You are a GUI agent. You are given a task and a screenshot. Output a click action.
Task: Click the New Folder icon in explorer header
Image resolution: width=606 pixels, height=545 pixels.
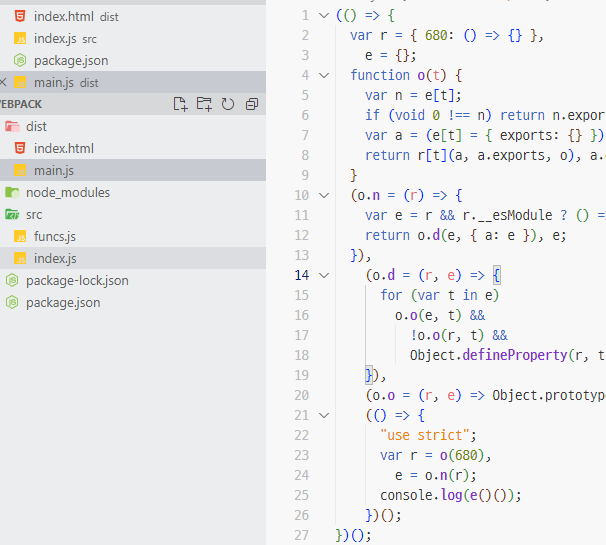tap(204, 104)
